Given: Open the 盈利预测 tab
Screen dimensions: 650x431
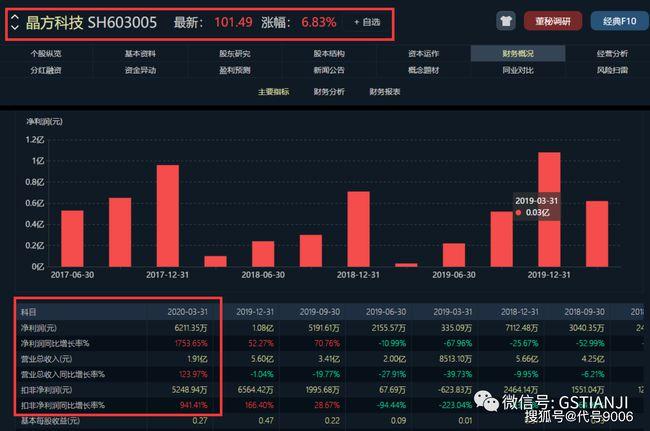Looking at the screenshot, I should (235, 70).
